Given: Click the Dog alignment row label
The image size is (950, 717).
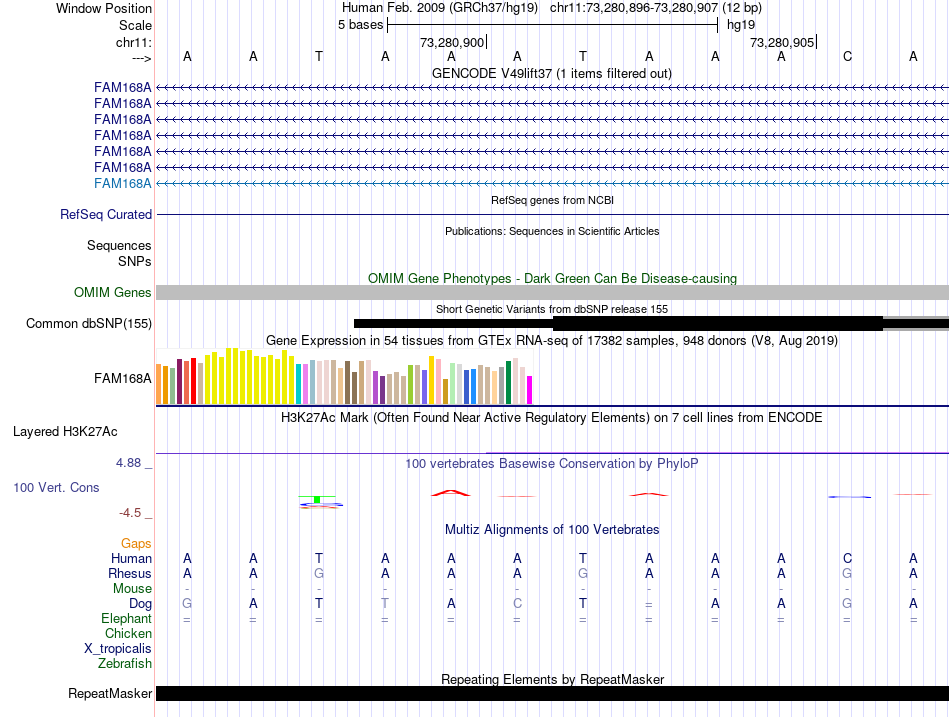Looking at the screenshot, I should (x=141, y=604).
